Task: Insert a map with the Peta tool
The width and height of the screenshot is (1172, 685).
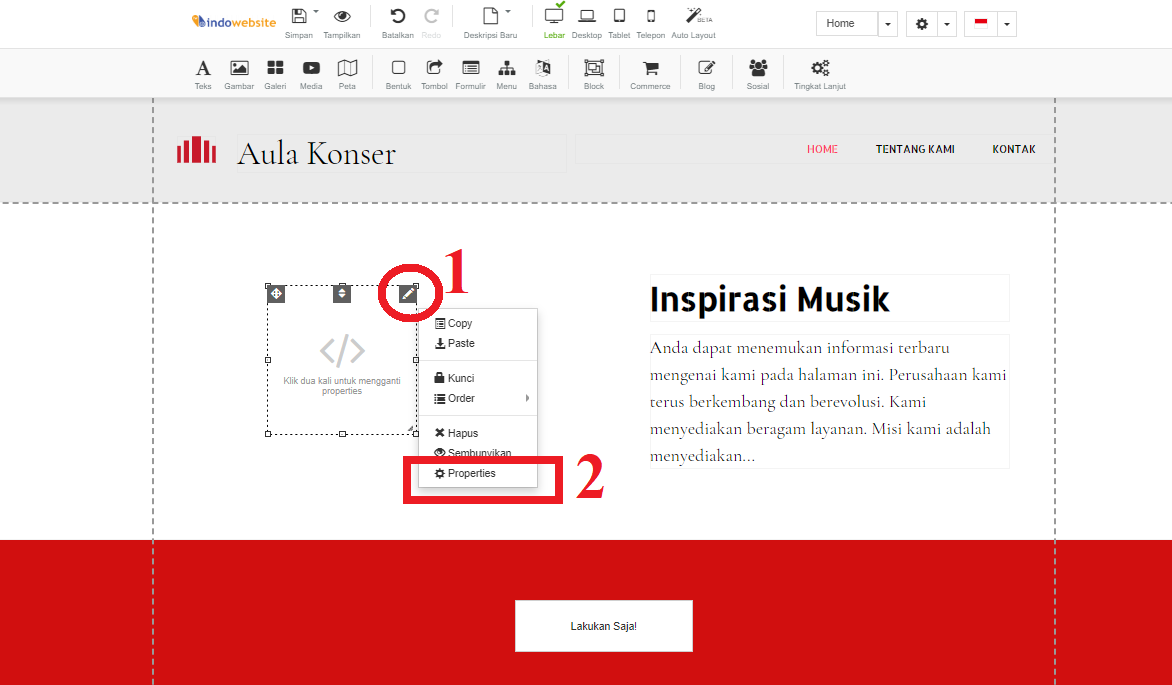Action: pos(347,70)
